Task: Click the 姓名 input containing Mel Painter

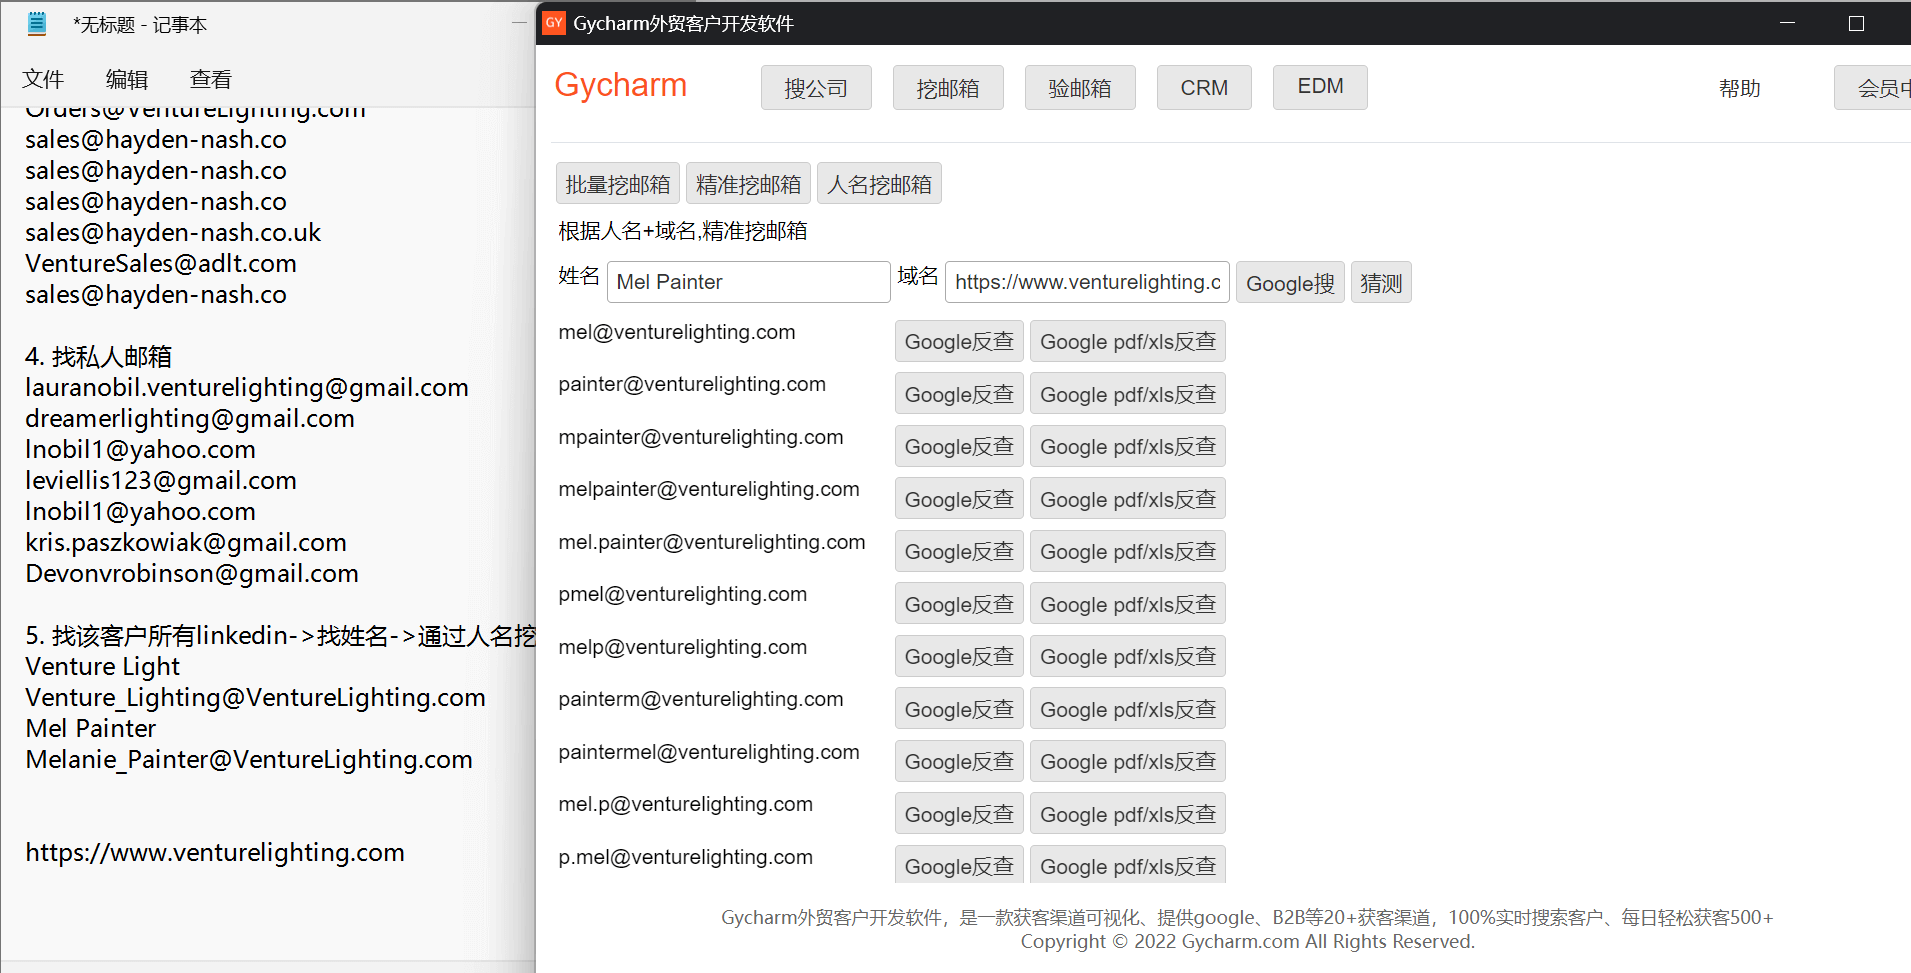Action: pos(748,282)
